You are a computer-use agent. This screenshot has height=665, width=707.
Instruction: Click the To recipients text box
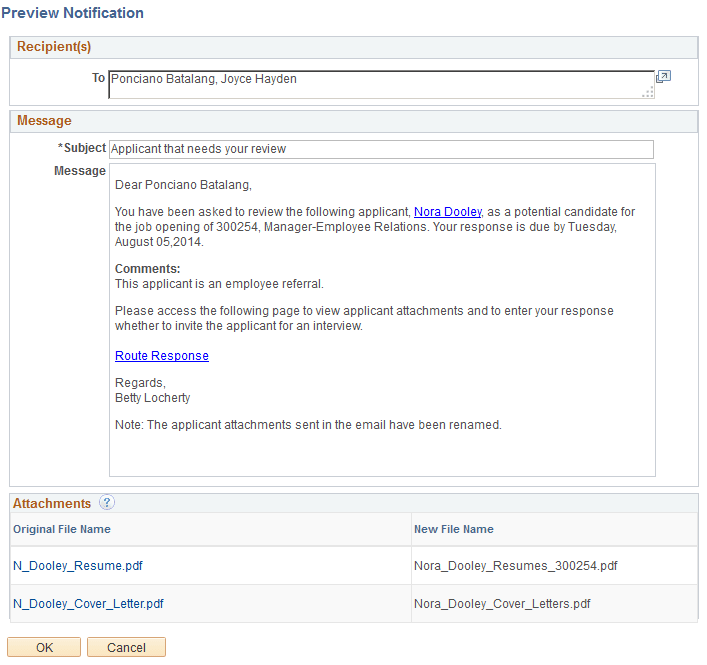pyautogui.click(x=381, y=84)
